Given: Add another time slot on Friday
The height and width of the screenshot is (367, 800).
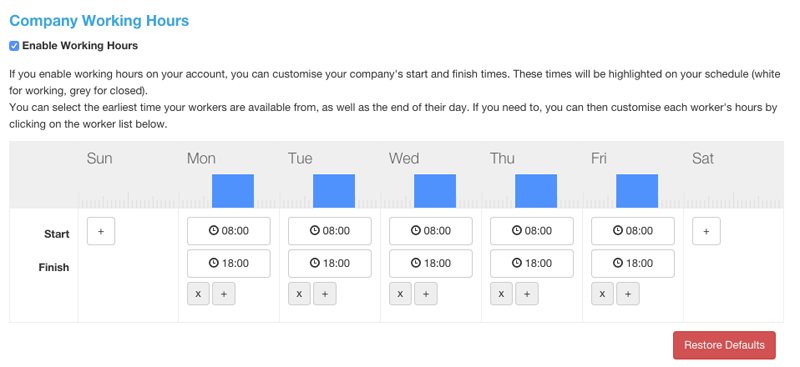Looking at the screenshot, I should coord(628,294).
